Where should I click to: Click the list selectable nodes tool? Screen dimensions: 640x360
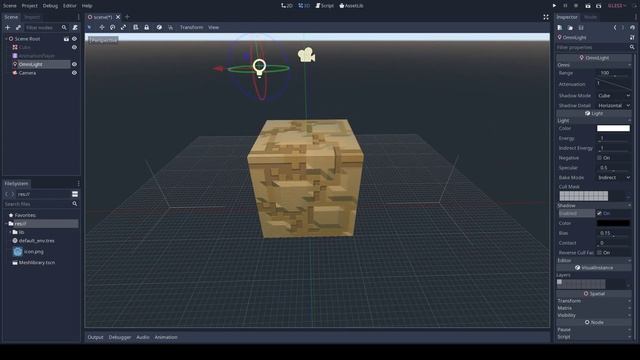point(136,27)
